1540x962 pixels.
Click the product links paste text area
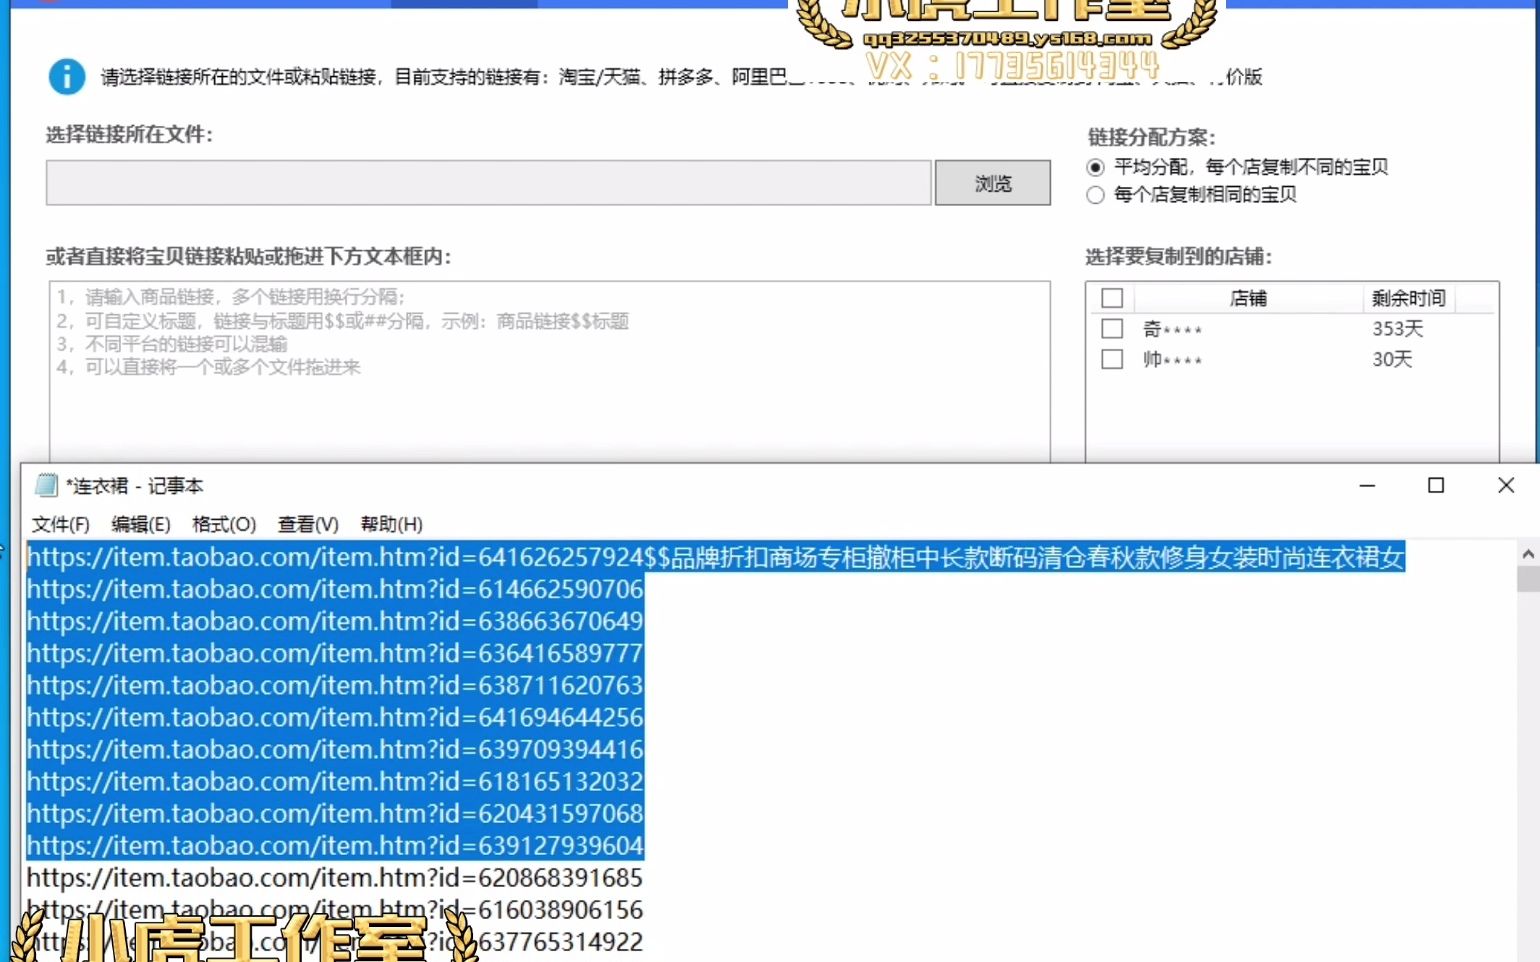click(x=549, y=372)
